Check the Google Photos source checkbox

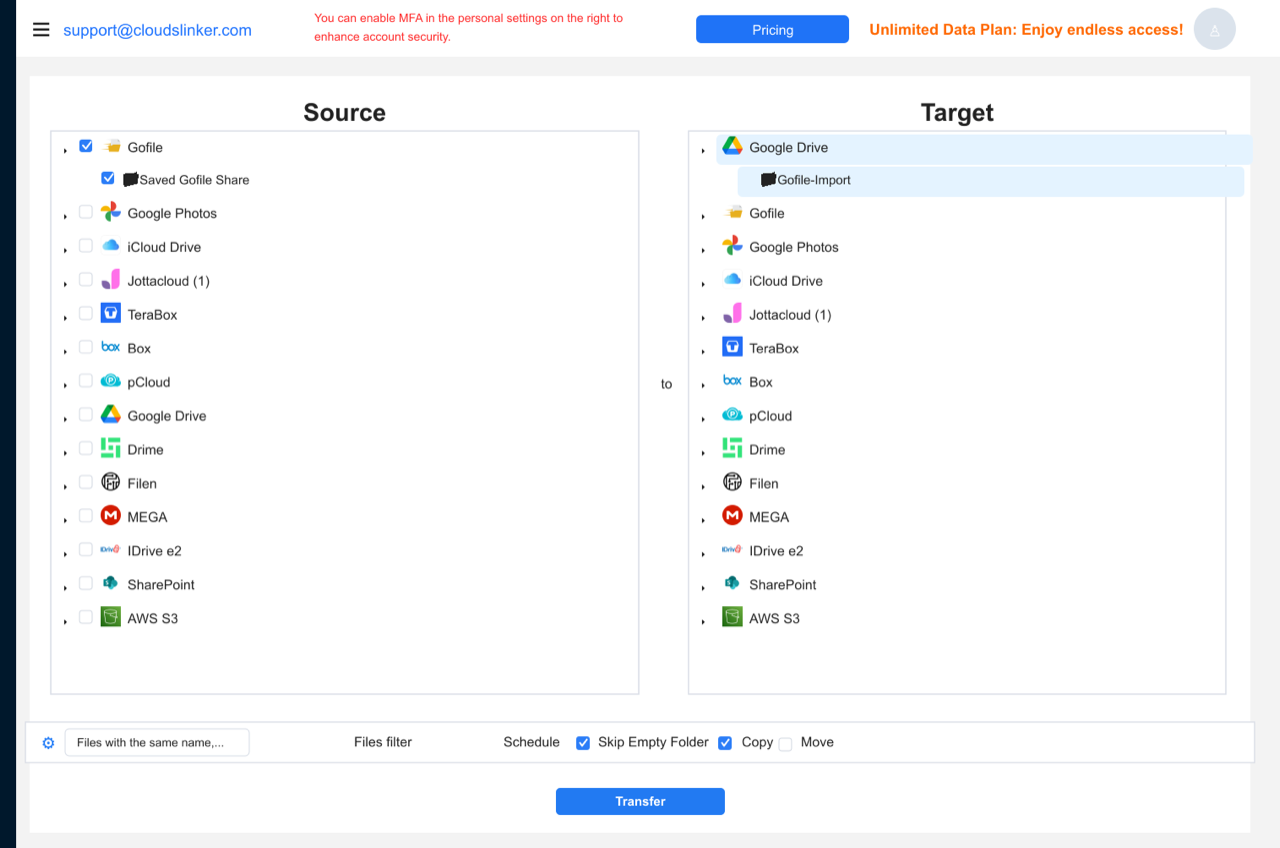coord(86,212)
